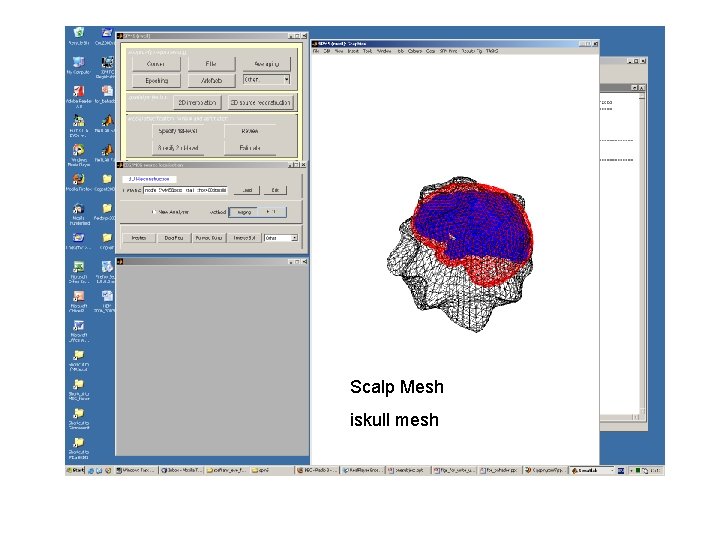
Task: Open the View menu in SPM Graphics window
Action: tap(339, 51)
